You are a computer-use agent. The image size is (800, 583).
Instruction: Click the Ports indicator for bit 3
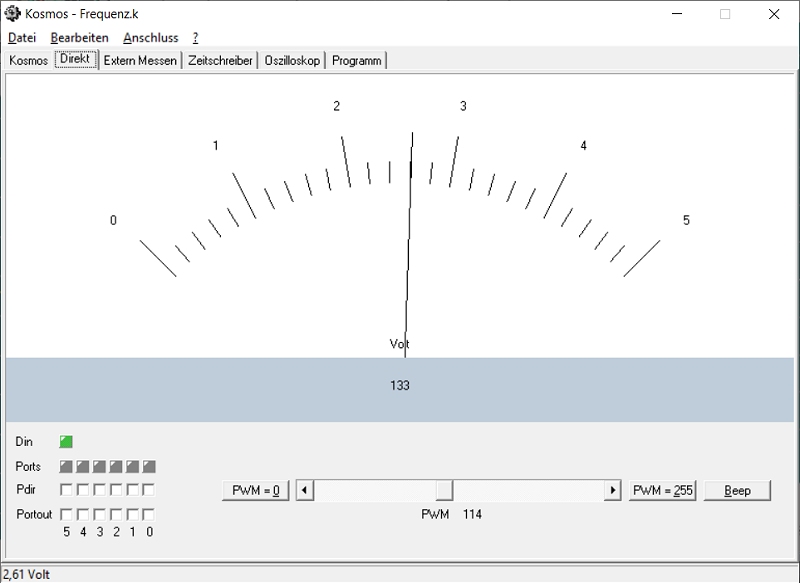(x=99, y=466)
